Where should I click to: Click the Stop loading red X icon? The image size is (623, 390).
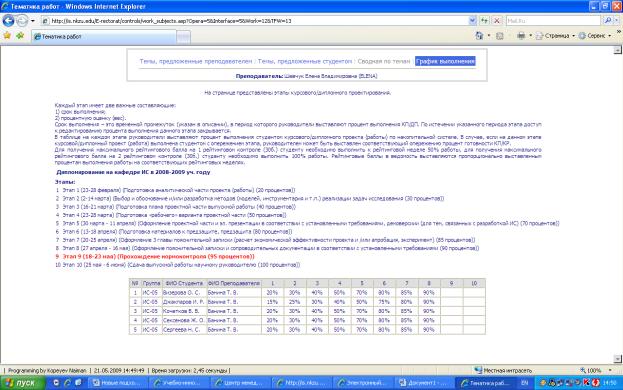pos(497,21)
